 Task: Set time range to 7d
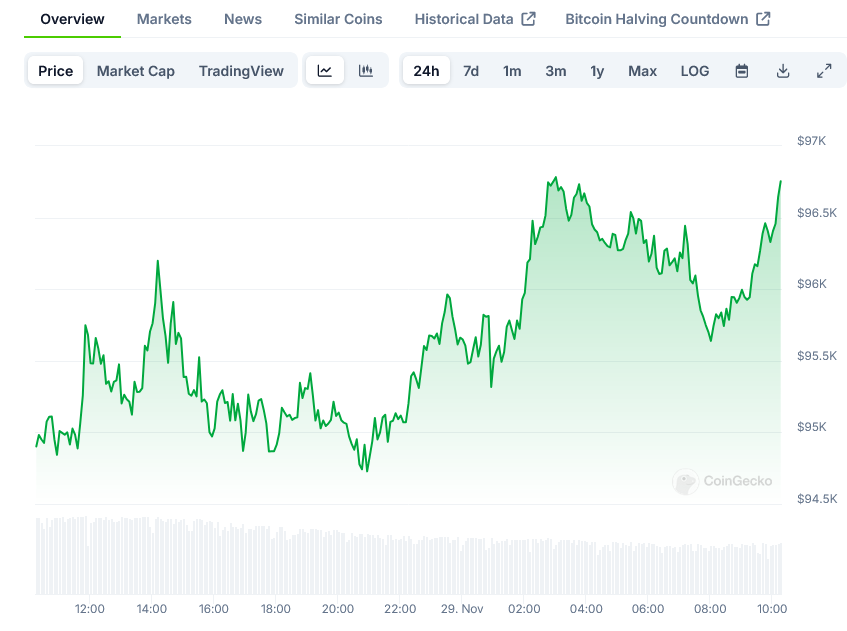(x=471, y=71)
